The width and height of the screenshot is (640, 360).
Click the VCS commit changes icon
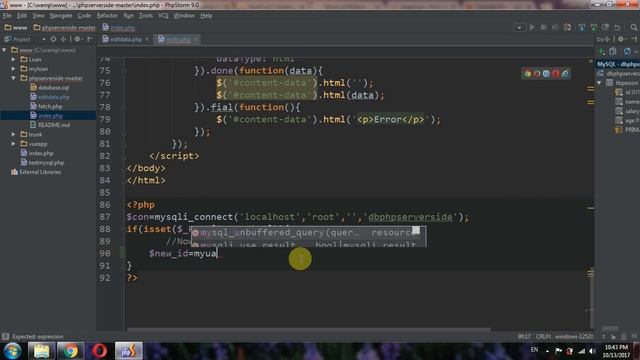(x=593, y=27)
